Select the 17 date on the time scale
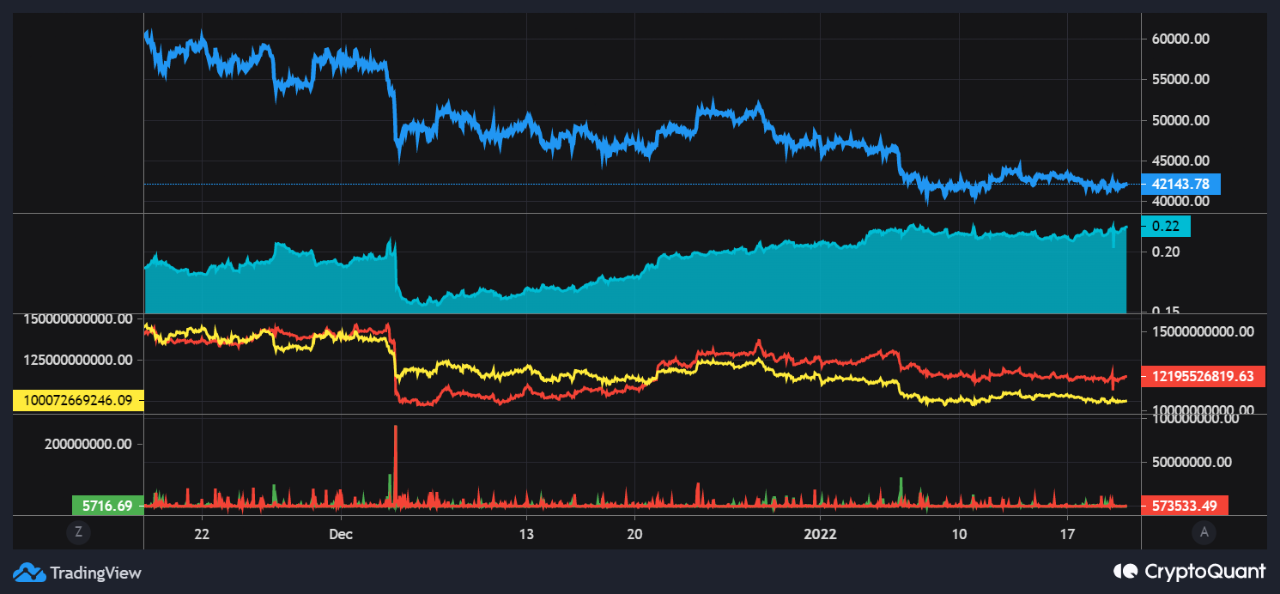Screen dimensions: 1280x594 (x=1066, y=534)
